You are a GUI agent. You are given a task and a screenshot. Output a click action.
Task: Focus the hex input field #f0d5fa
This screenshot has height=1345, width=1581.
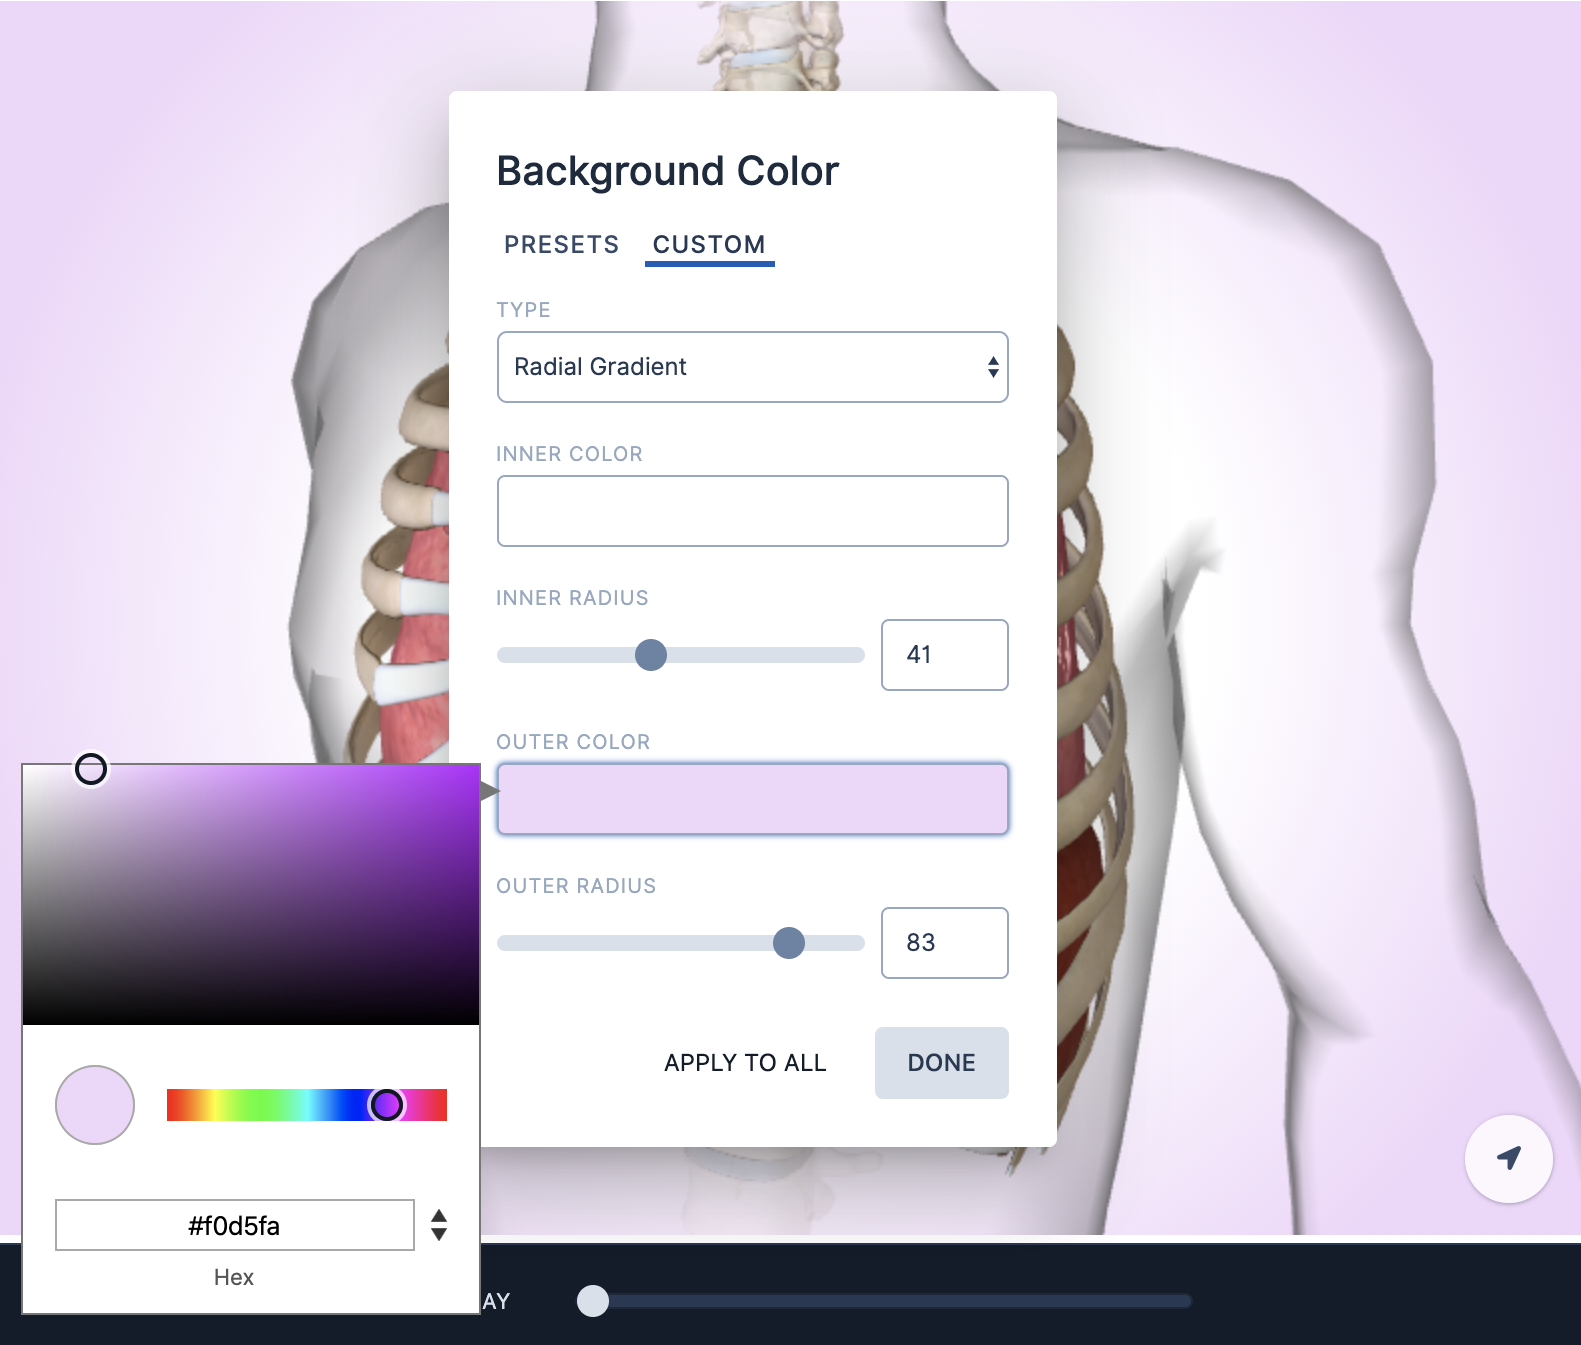tap(234, 1225)
